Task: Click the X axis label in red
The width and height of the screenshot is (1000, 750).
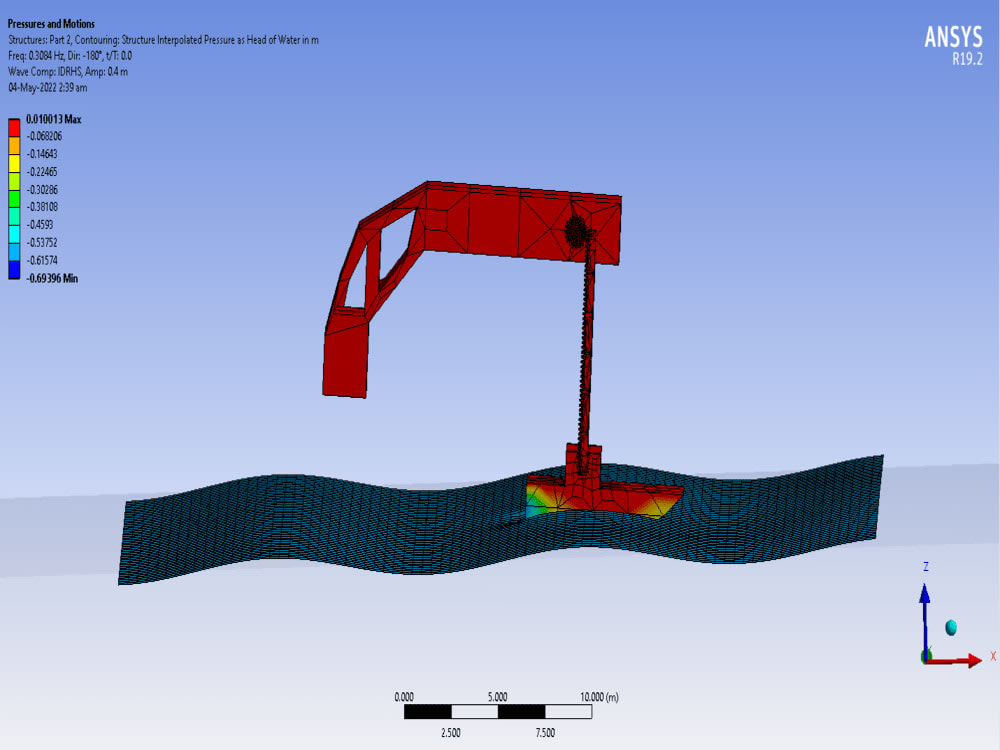Action: point(994,653)
